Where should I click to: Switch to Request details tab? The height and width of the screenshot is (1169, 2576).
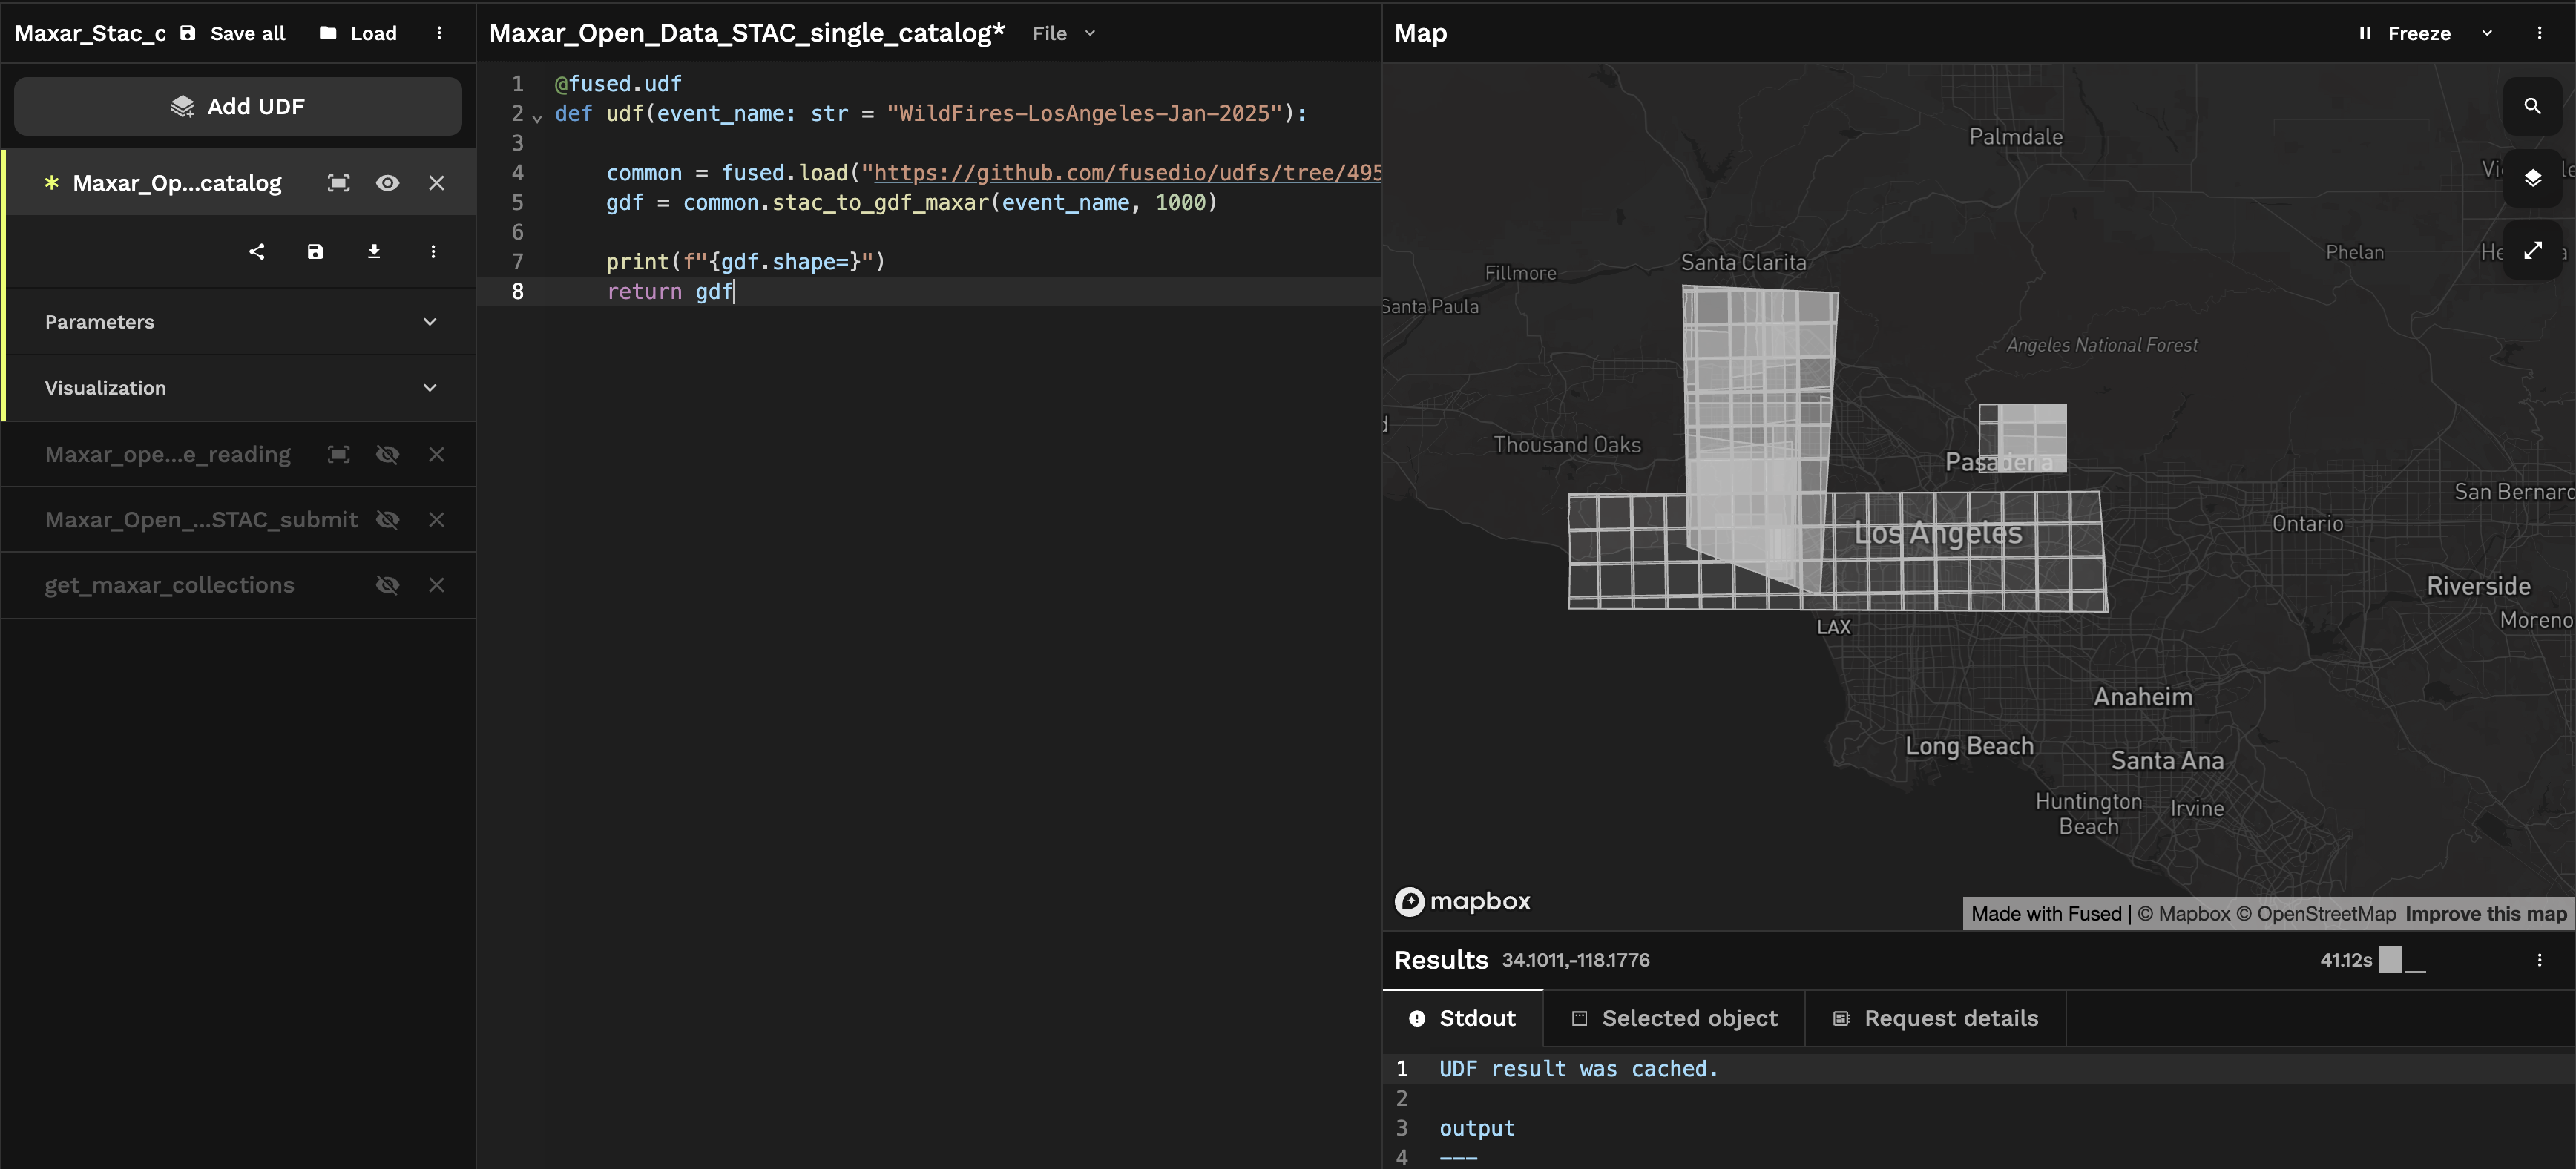coord(1936,1018)
